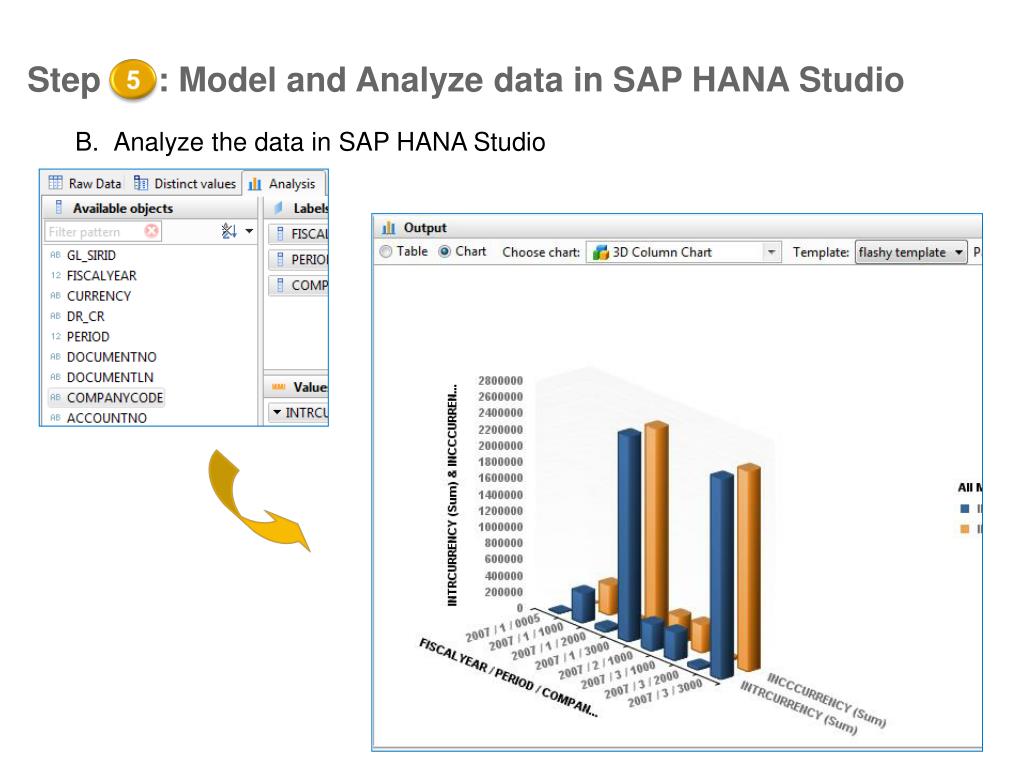Select FISCALYEAR in Available objects
The height and width of the screenshot is (768, 1024).
101,276
